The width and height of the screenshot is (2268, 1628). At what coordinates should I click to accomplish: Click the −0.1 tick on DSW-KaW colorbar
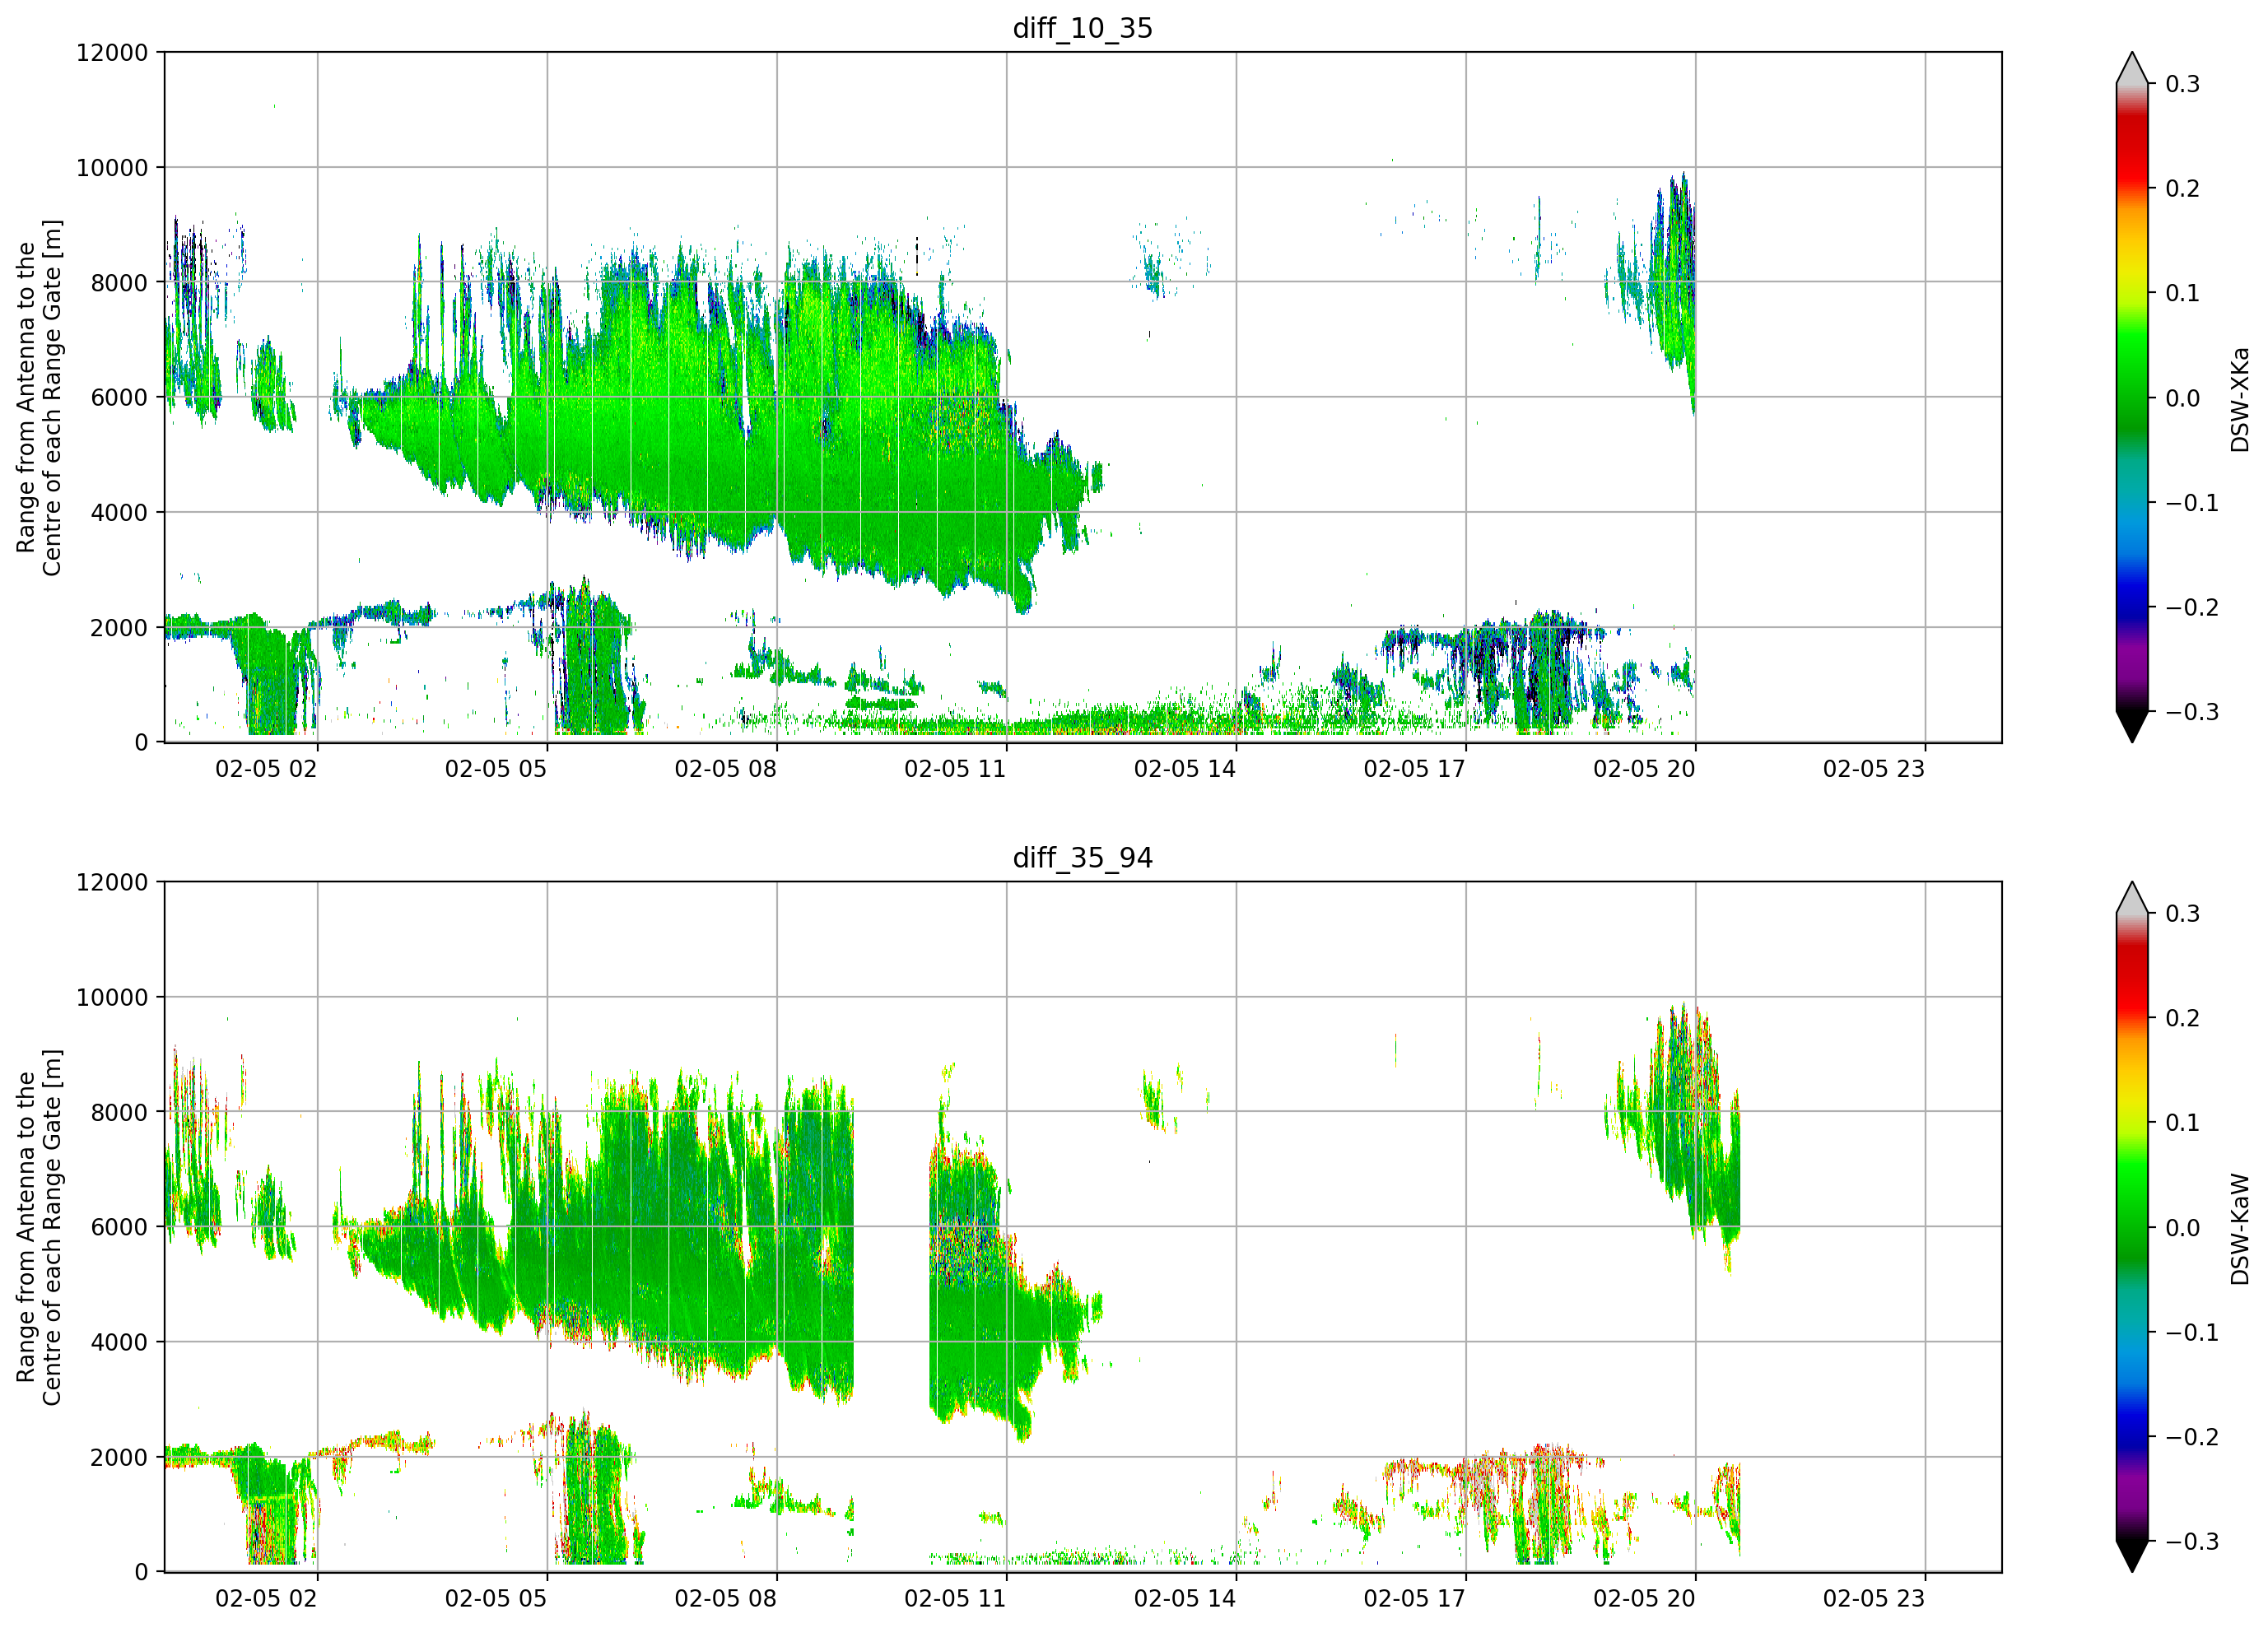[2192, 1333]
